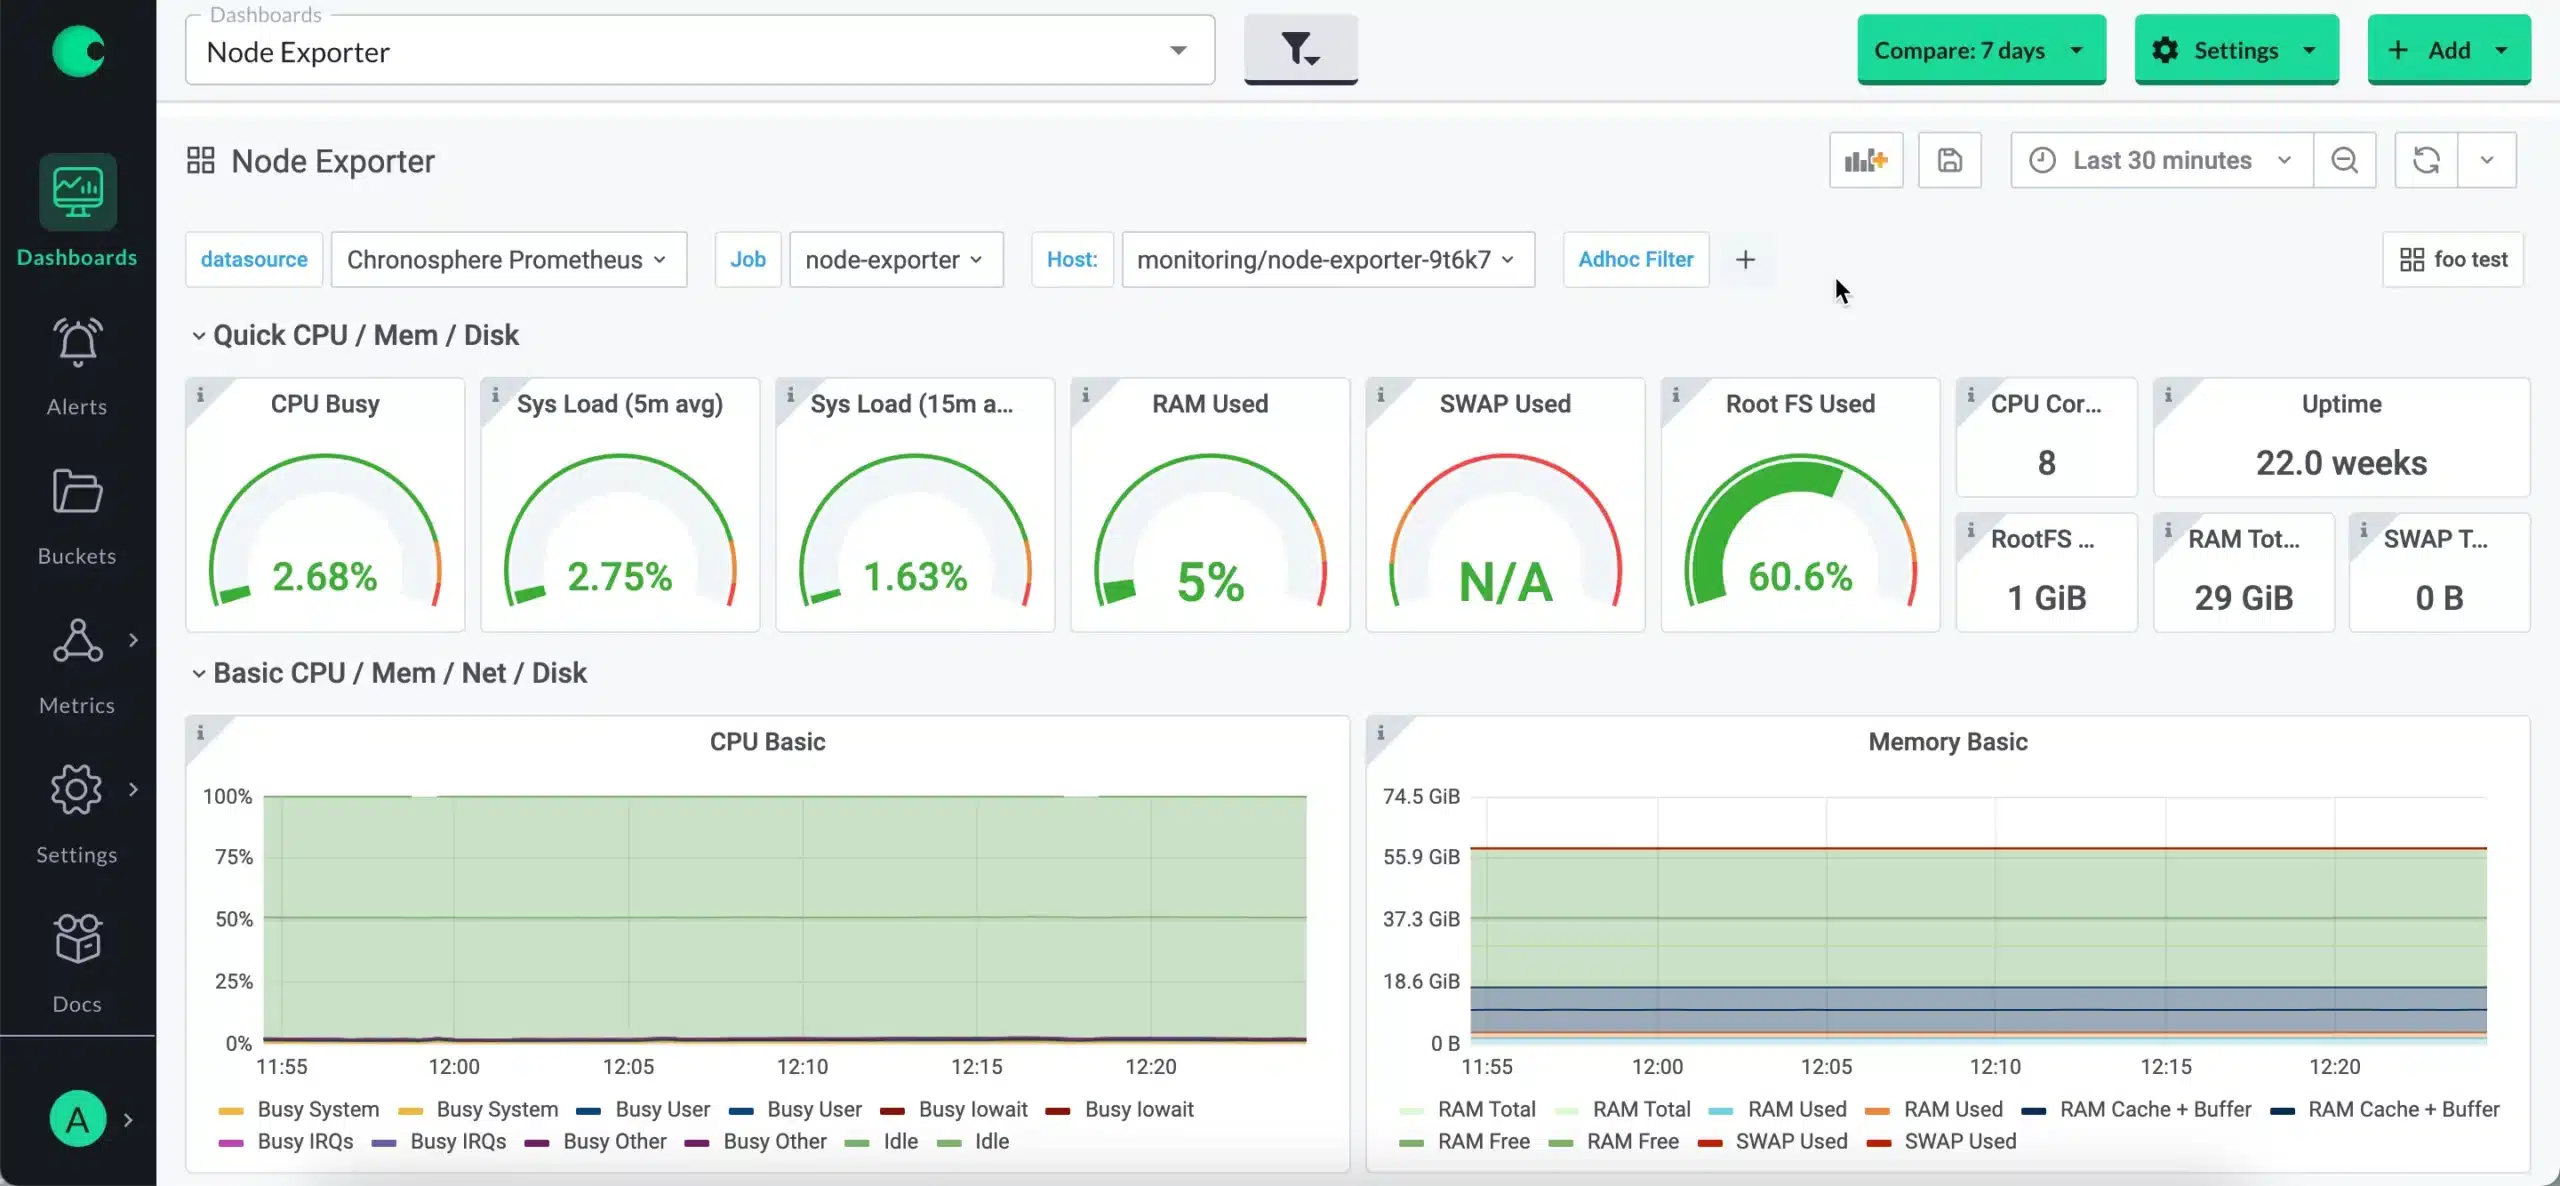Click the Settings button in top toolbar
The width and height of the screenshot is (2560, 1186).
tap(2235, 49)
